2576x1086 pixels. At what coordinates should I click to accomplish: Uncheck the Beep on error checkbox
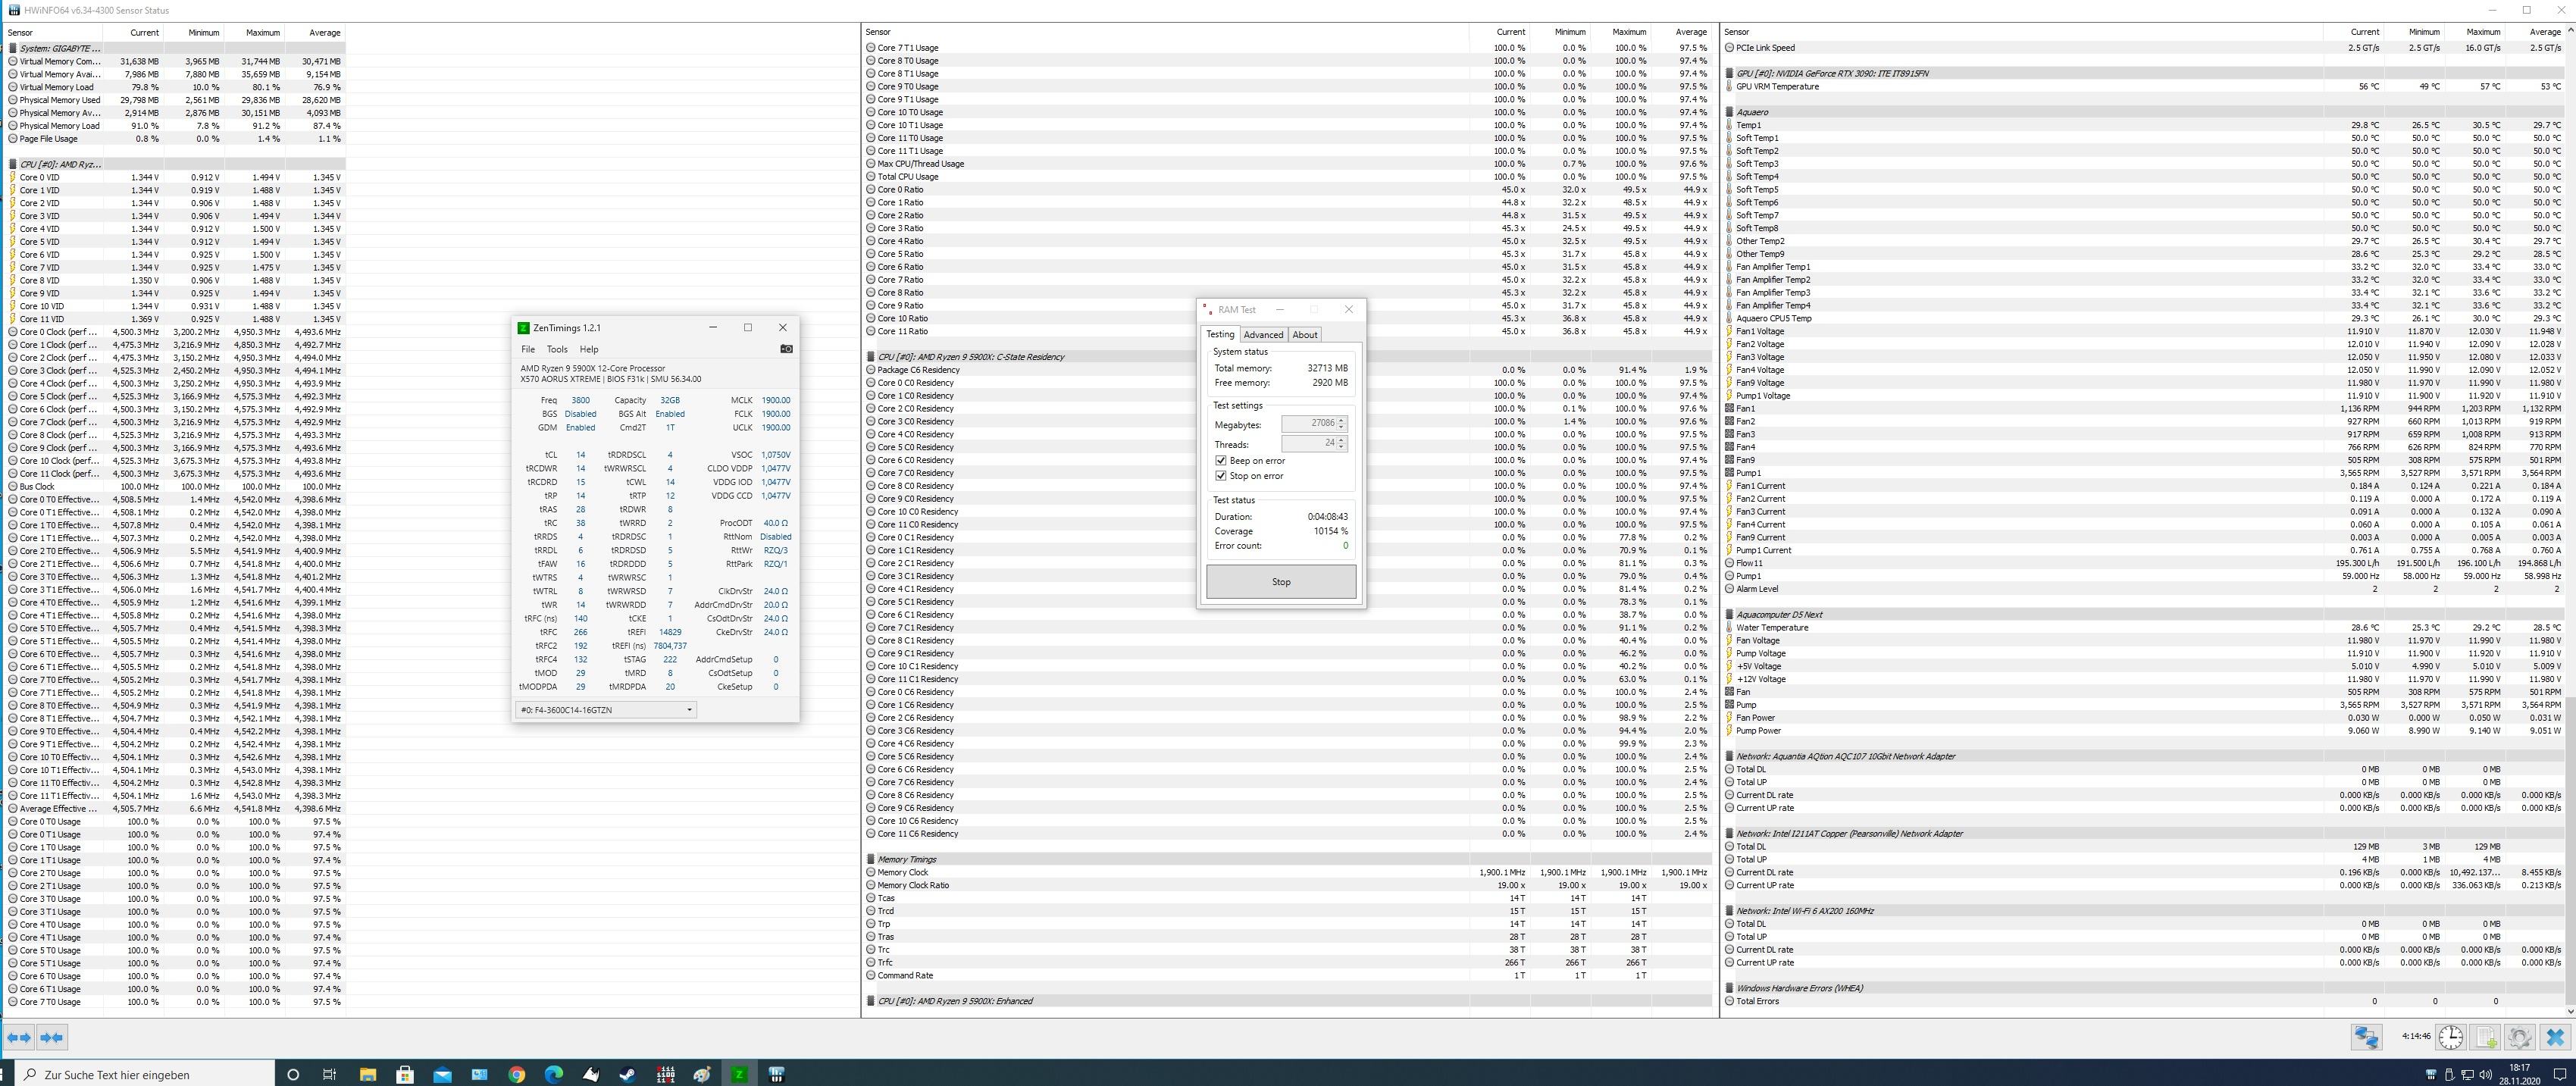pyautogui.click(x=1221, y=461)
